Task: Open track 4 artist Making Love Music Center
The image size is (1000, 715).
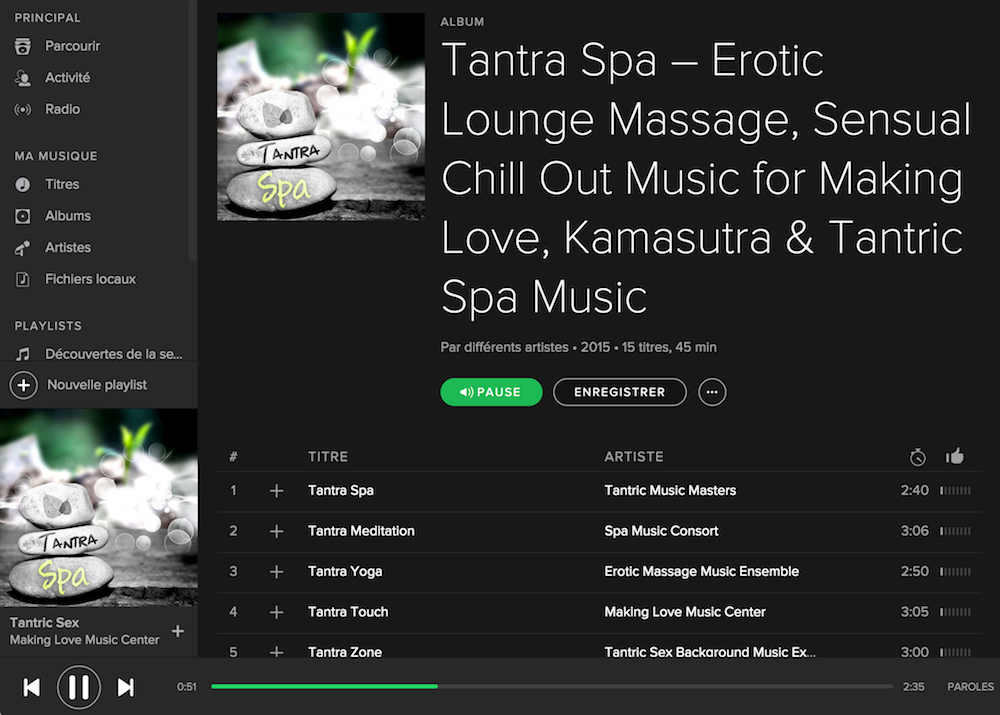Action: tap(685, 612)
